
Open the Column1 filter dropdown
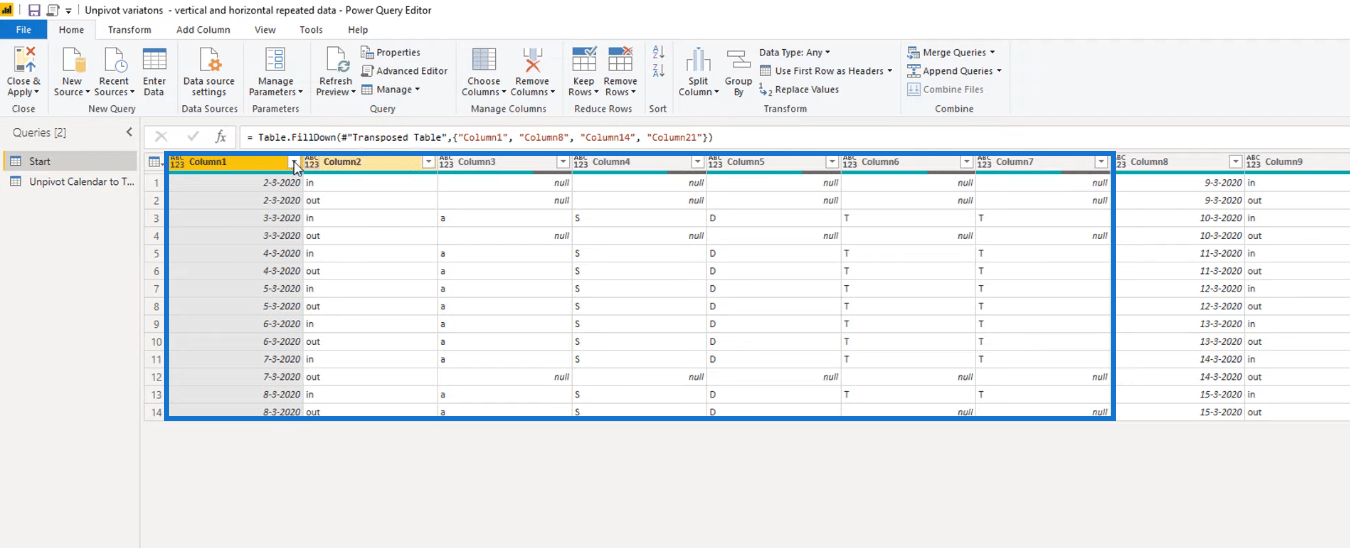(294, 162)
